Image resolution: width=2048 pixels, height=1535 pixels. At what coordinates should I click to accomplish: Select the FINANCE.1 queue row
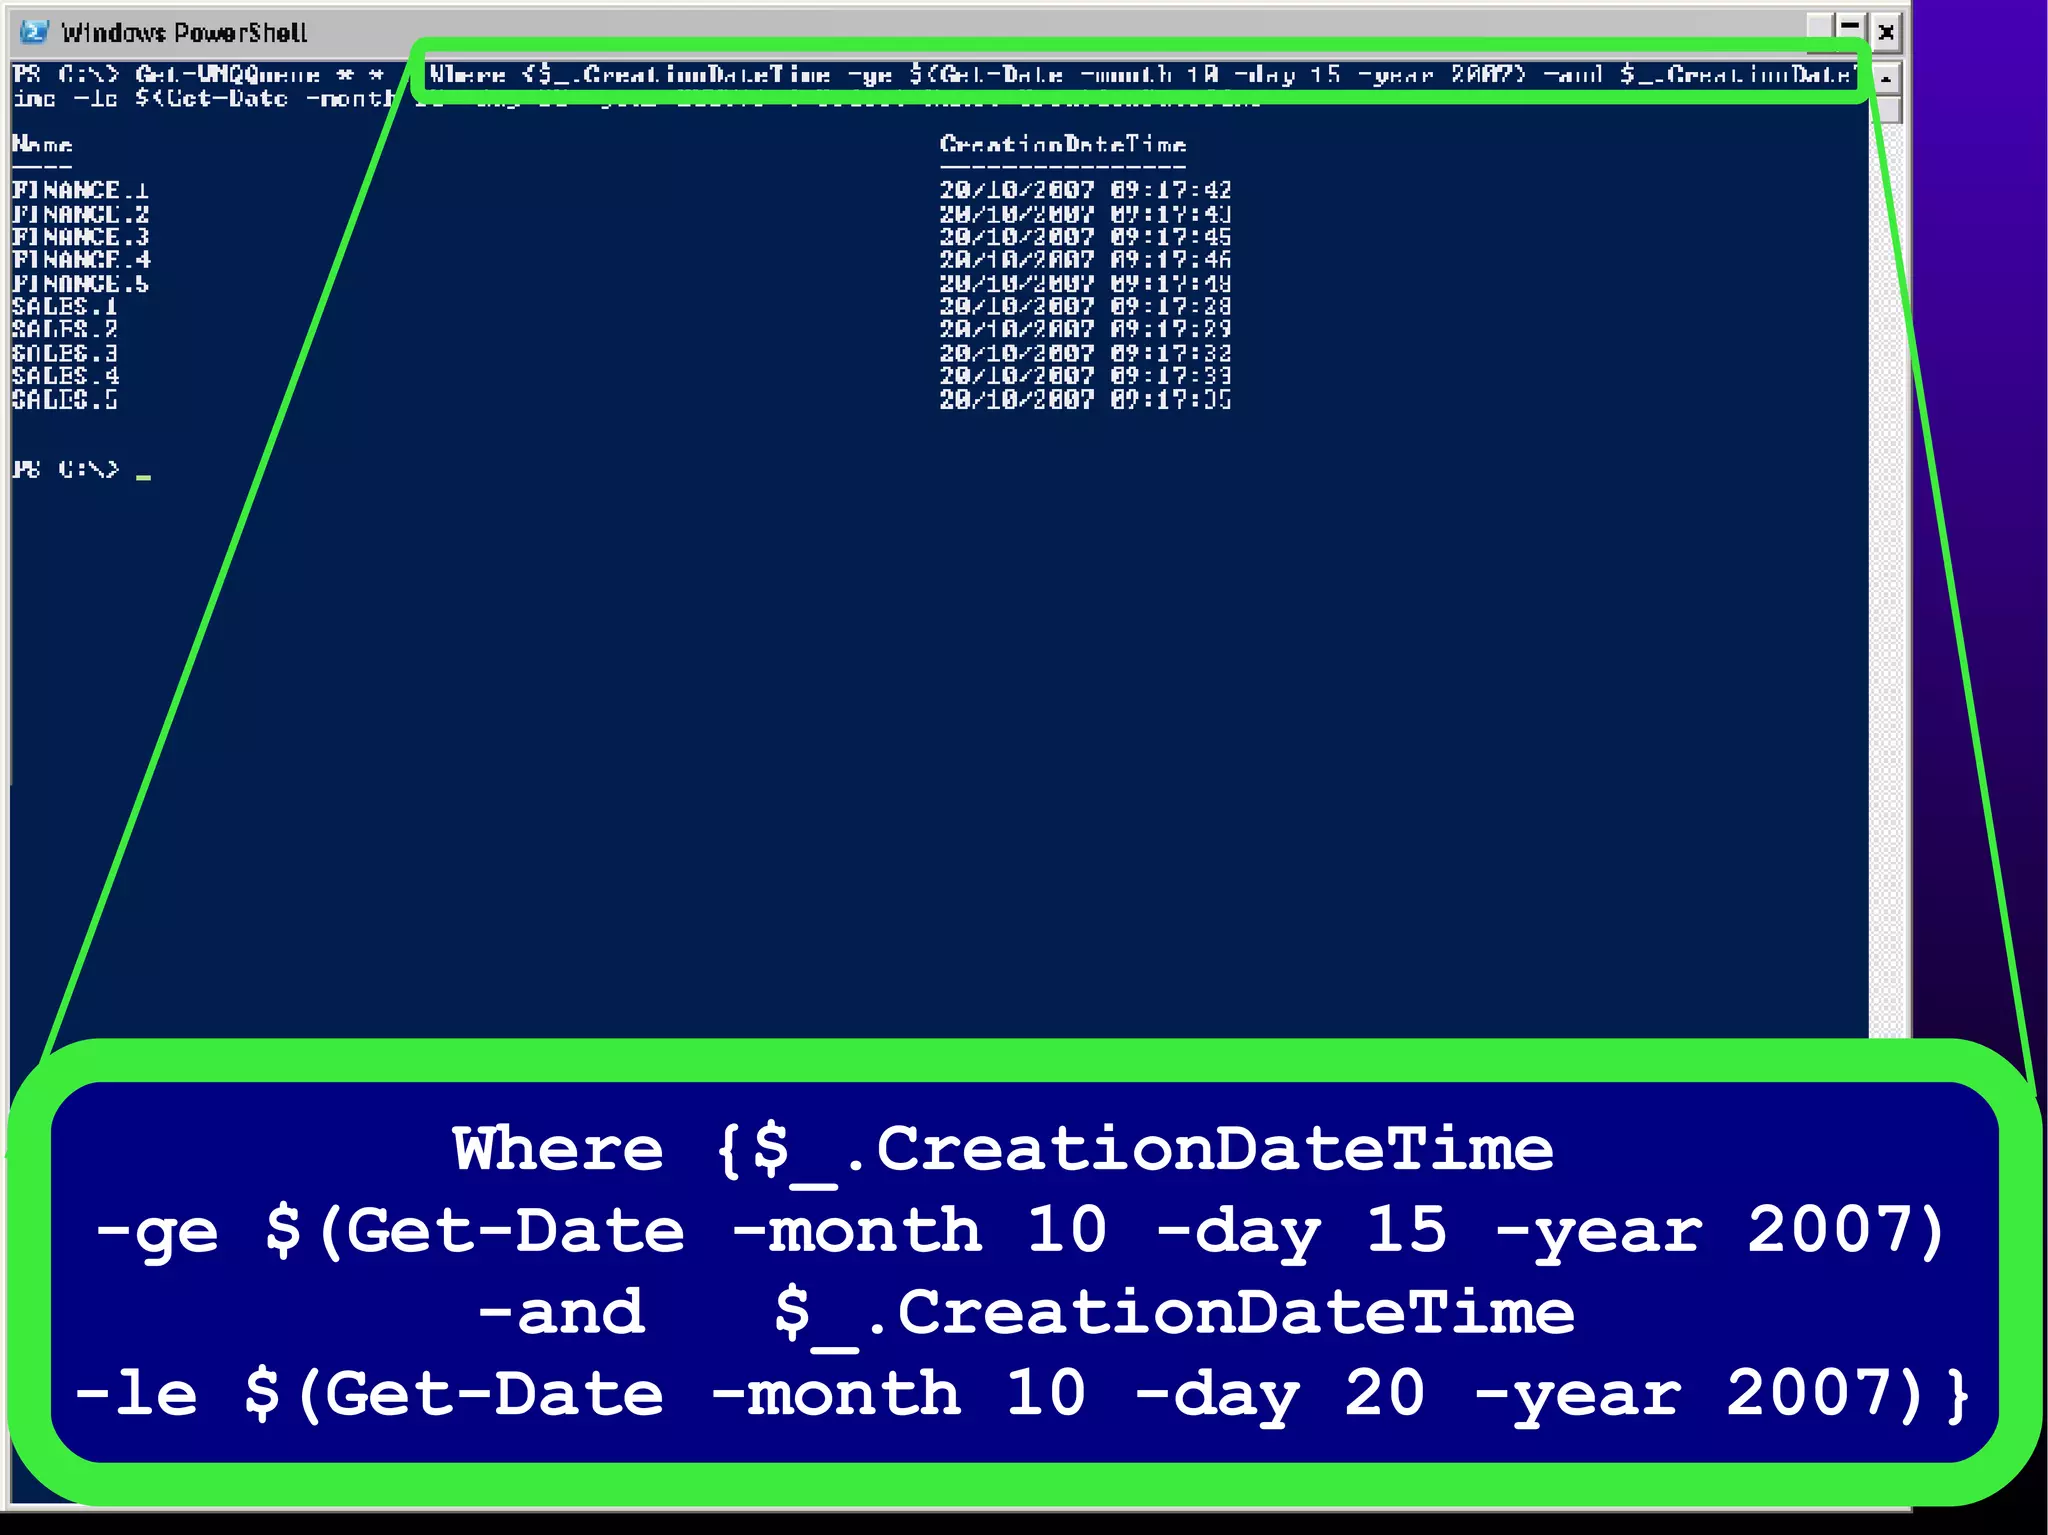click(x=80, y=190)
